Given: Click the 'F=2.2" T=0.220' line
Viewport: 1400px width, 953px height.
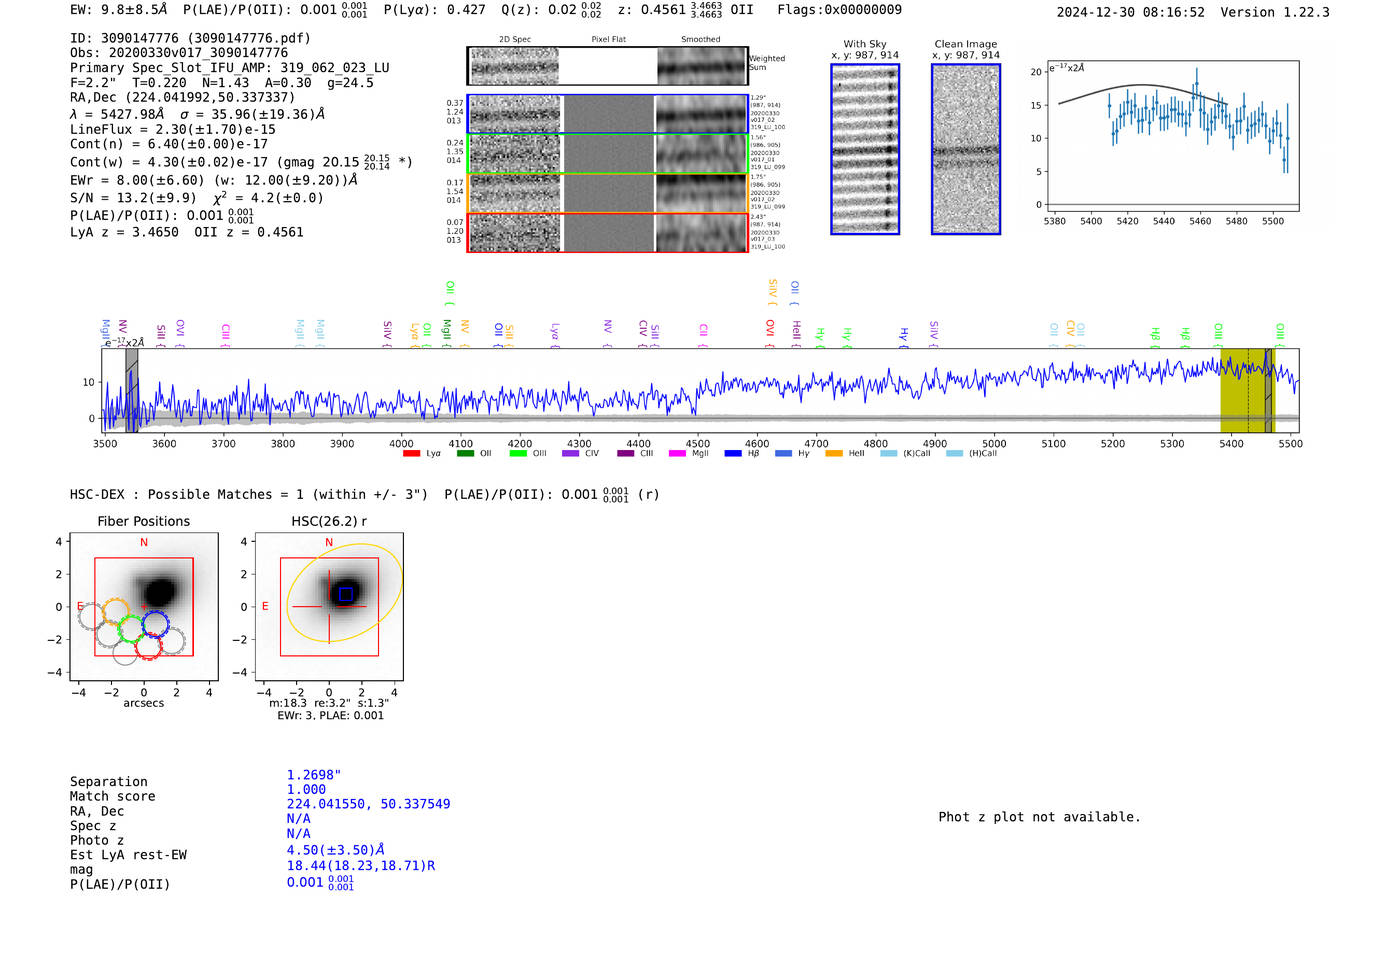Looking at the screenshot, I should 128,83.
